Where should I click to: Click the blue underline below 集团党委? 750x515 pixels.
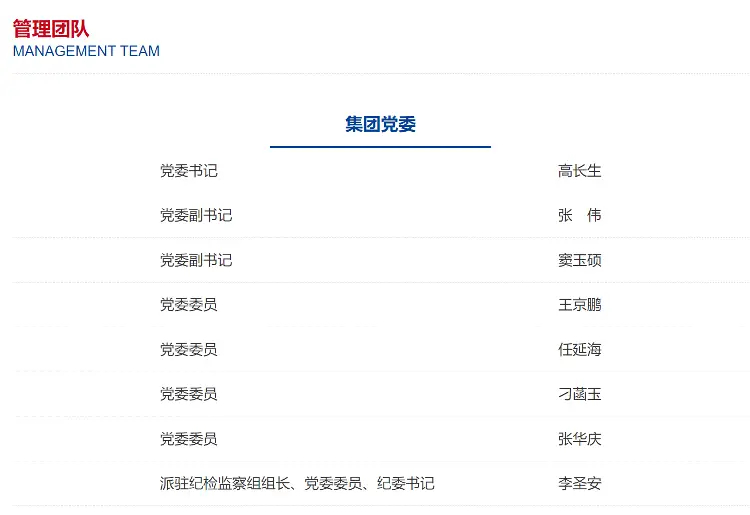380,147
